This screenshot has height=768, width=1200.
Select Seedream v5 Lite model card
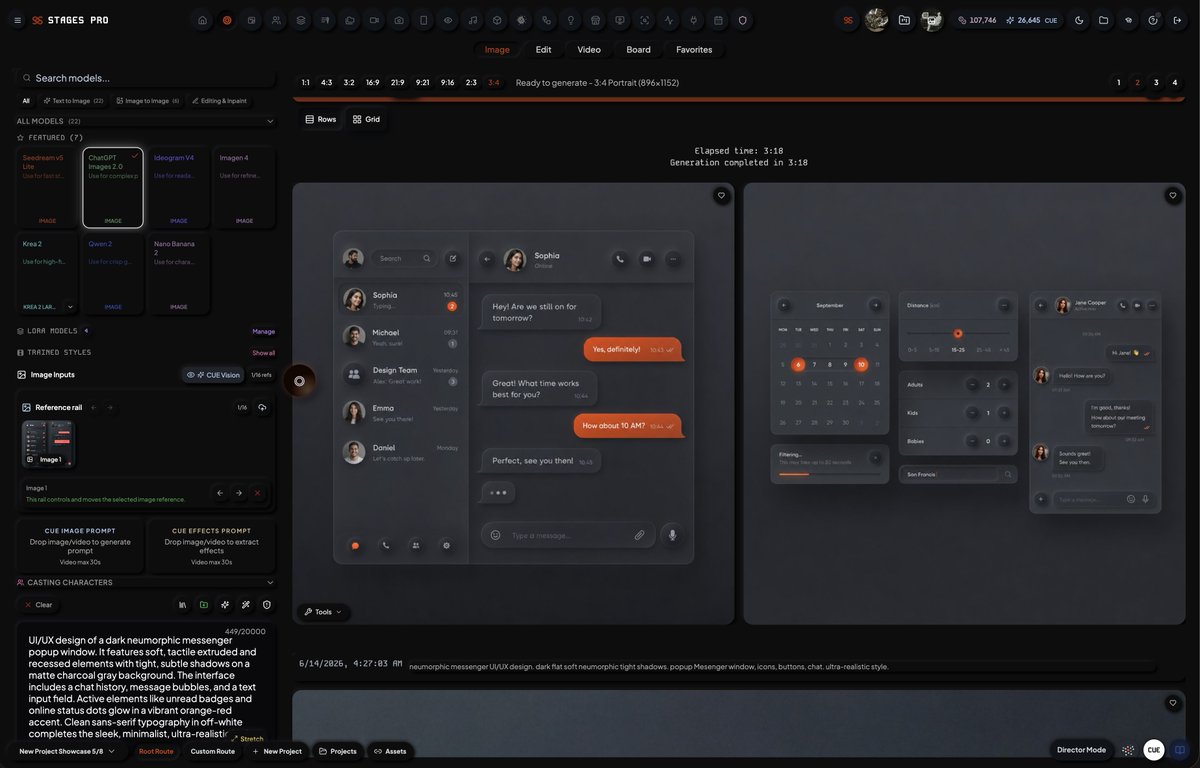pyautogui.click(x=47, y=188)
